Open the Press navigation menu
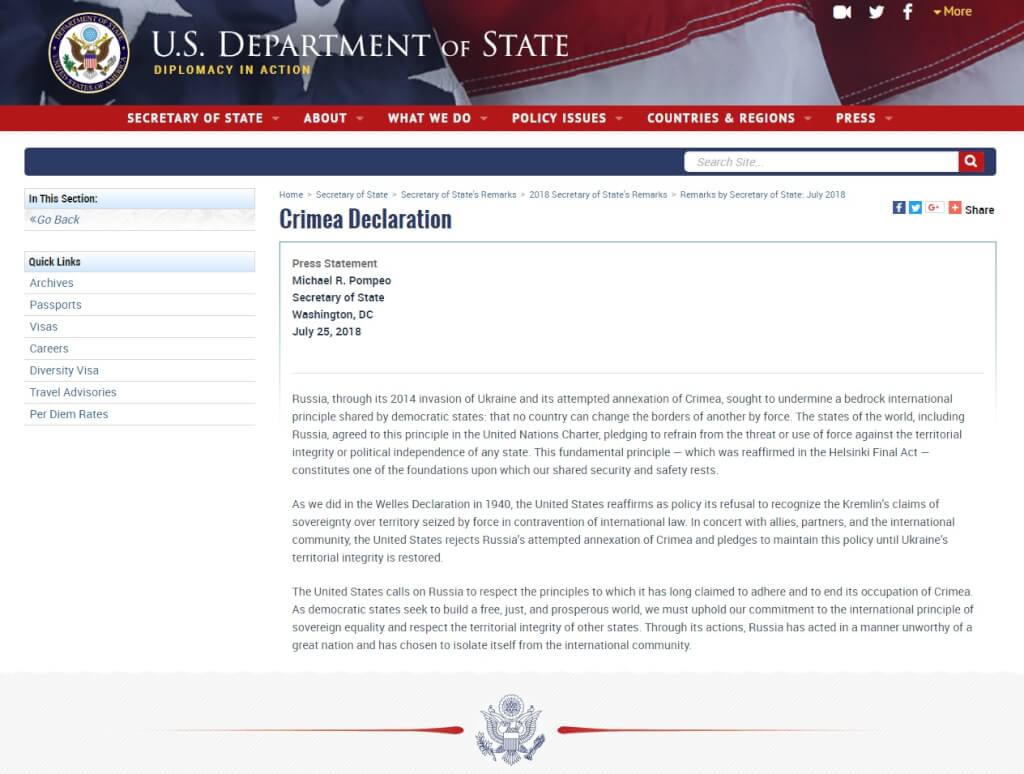 click(x=863, y=118)
